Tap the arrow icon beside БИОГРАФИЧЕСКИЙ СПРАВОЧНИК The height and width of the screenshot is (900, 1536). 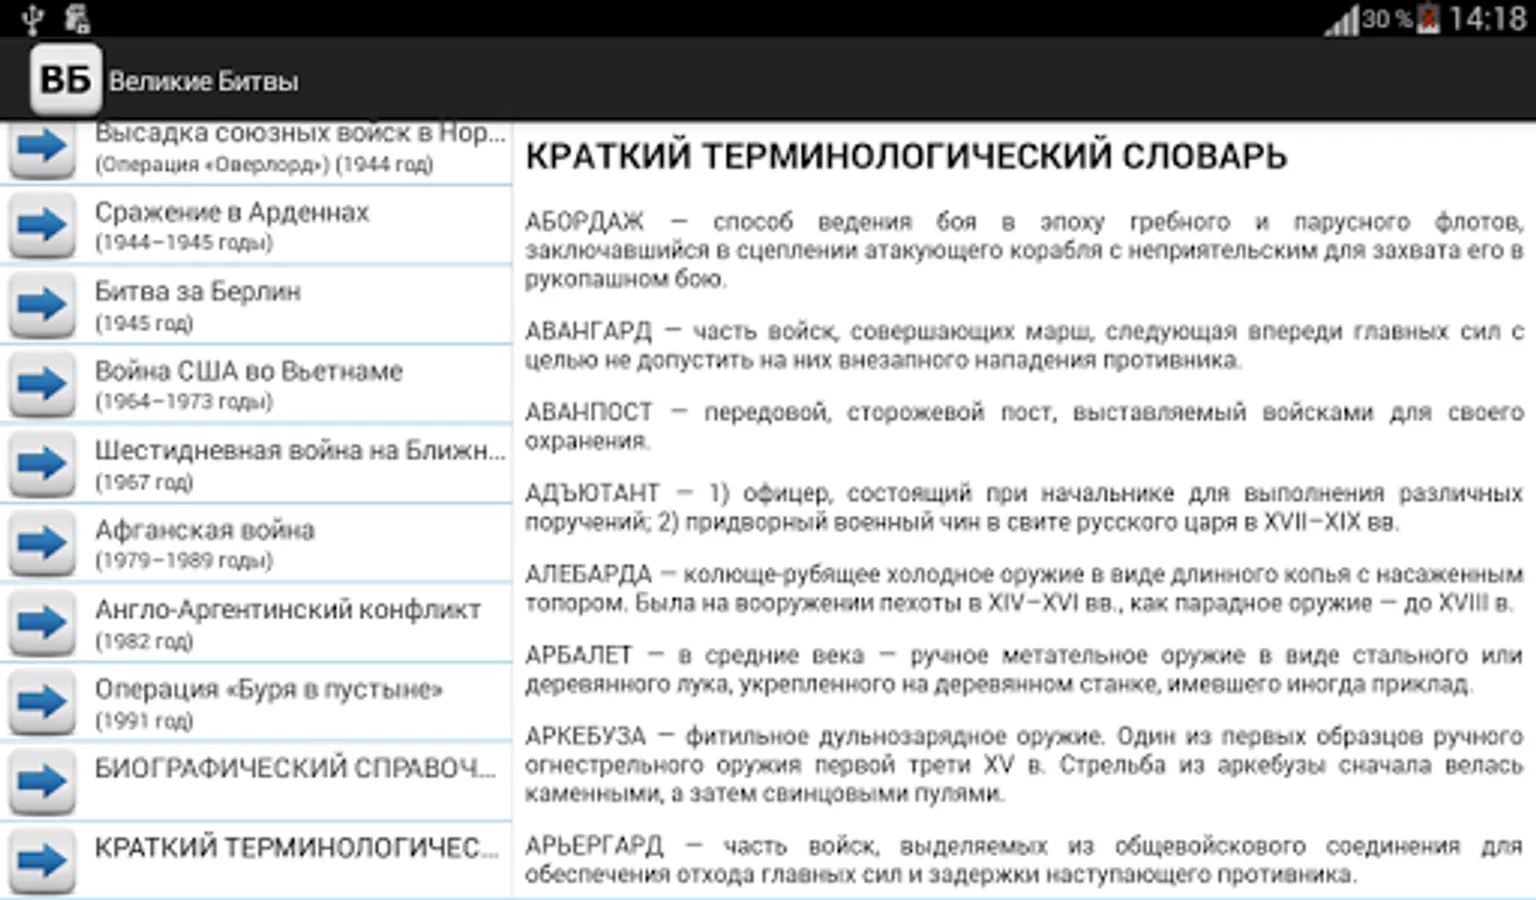[42, 781]
